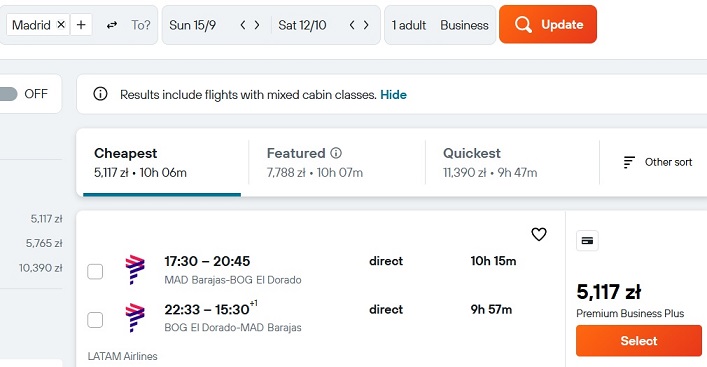Go to next return date
707x367 pixels.
[x=366, y=25]
